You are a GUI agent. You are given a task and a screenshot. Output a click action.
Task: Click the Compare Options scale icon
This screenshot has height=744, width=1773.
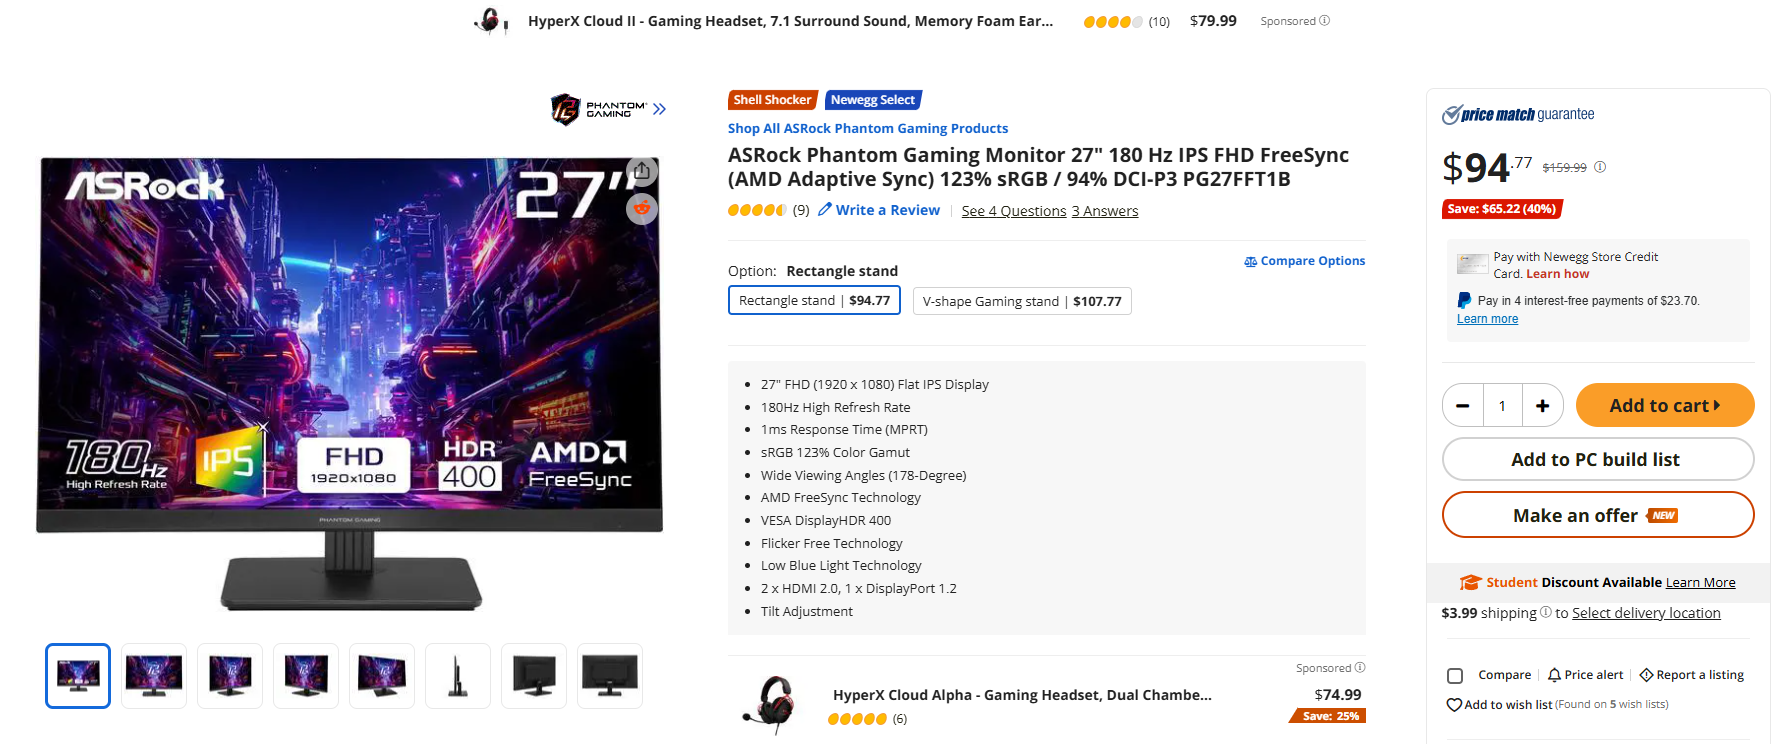click(1249, 261)
